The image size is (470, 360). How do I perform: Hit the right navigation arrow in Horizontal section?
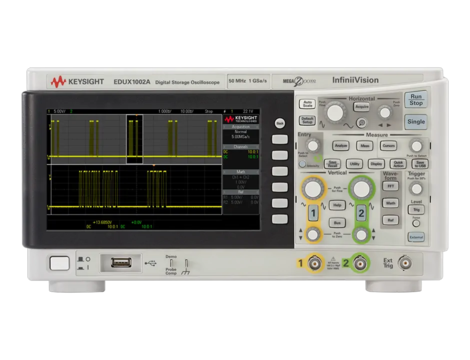389,125
